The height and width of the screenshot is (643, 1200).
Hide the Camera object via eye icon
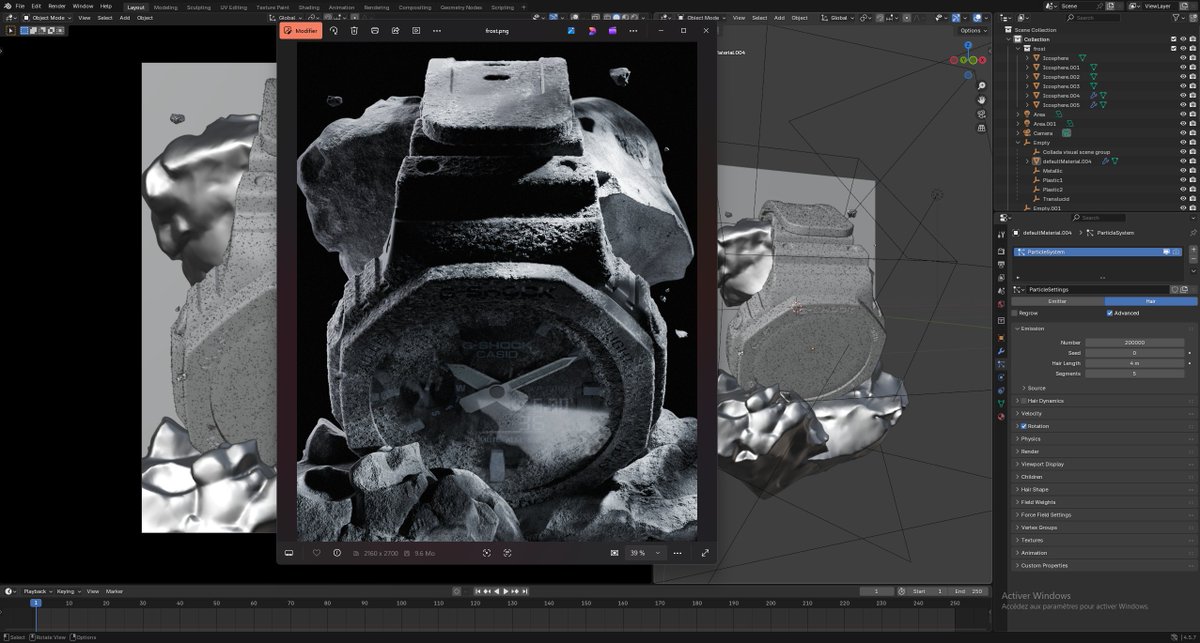[1183, 133]
